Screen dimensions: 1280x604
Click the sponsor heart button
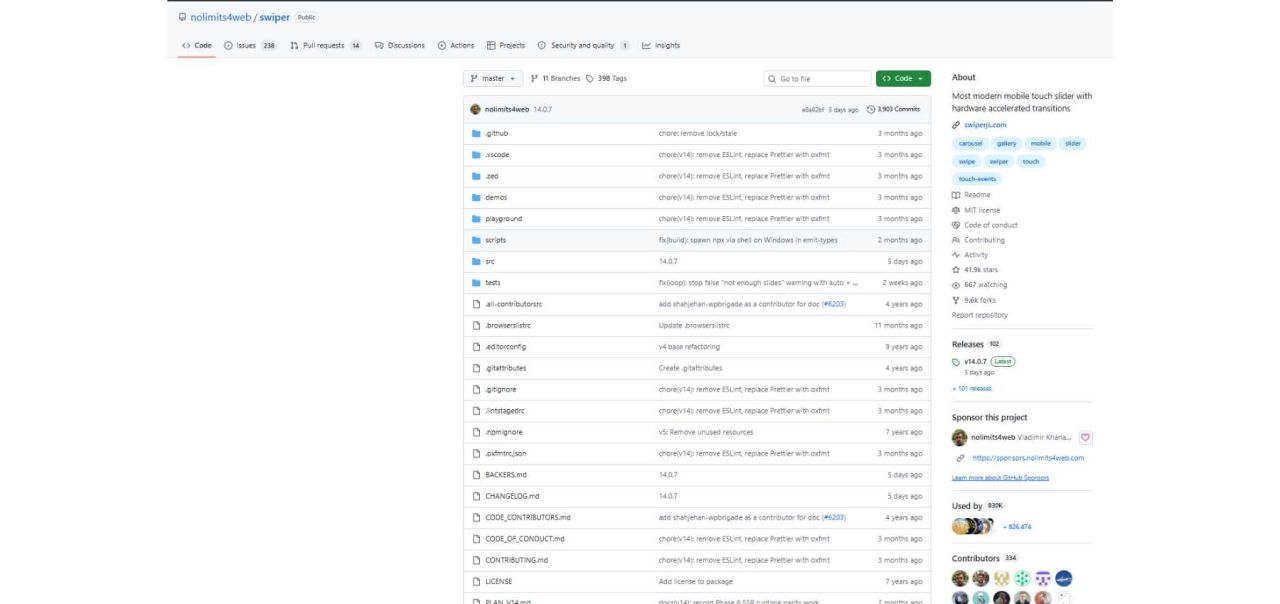point(1086,437)
